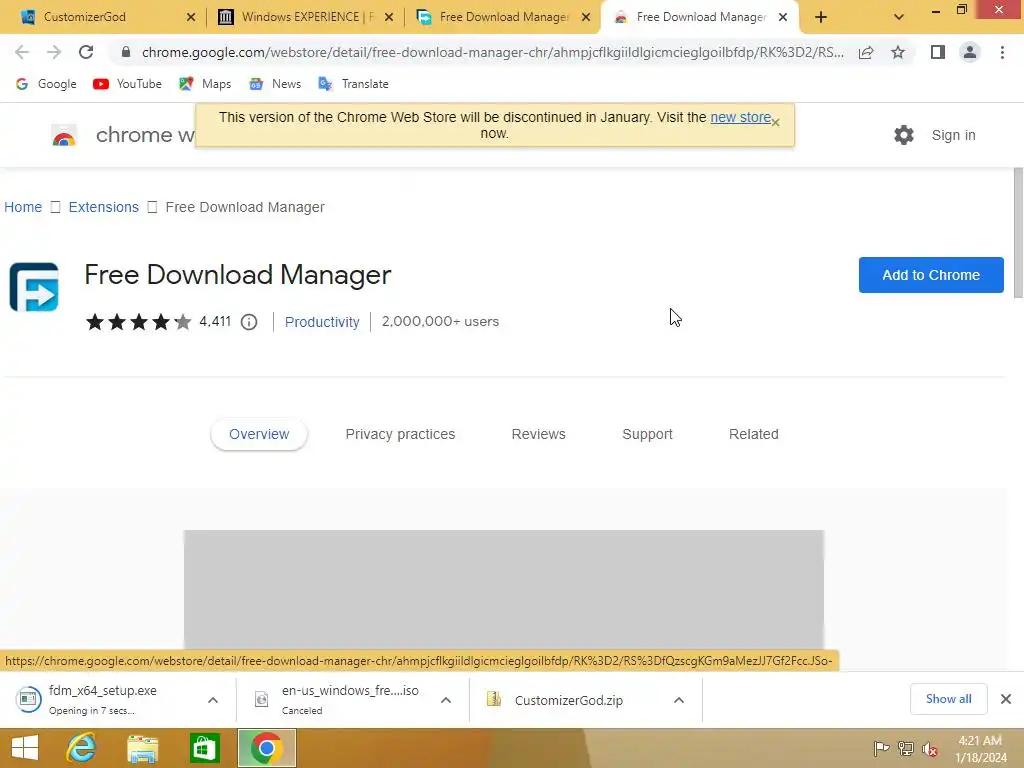Click the extension screenshot preview placeholder
Image resolution: width=1024 pixels, height=768 pixels.
tap(504, 590)
